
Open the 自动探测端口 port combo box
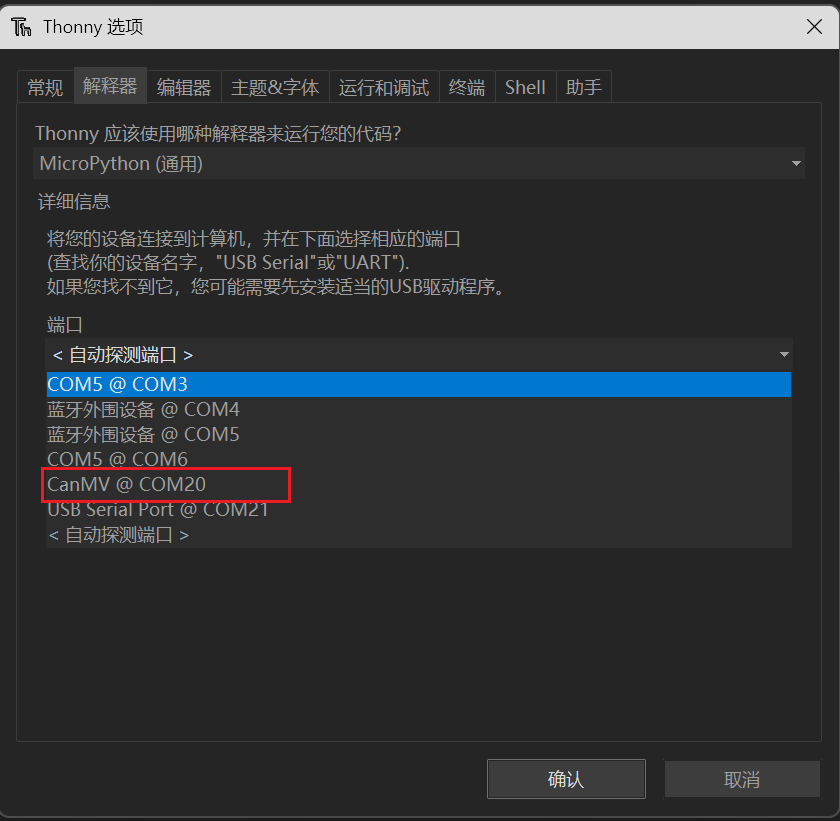pos(419,355)
